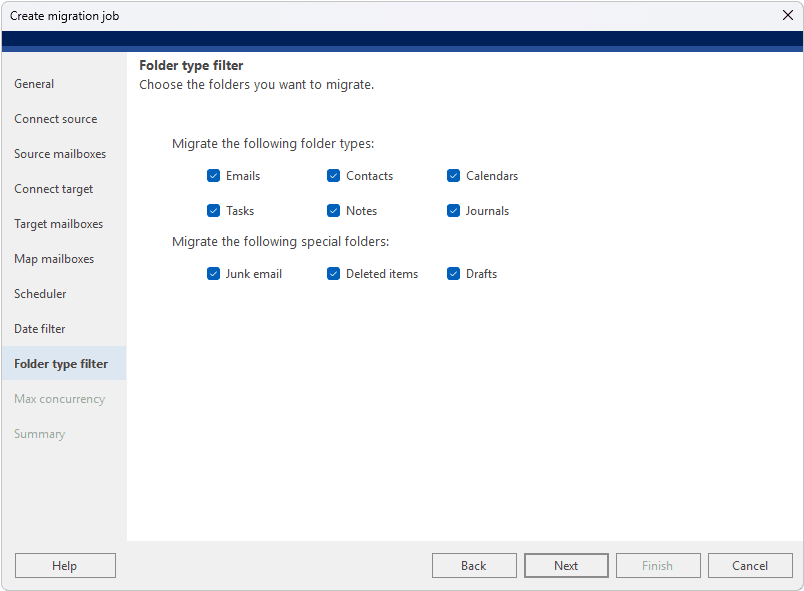Go Back to previous step

tap(474, 565)
